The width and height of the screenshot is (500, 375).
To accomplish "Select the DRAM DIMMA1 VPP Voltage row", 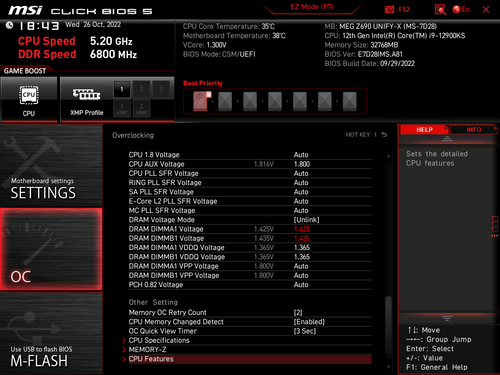I will (250, 266).
